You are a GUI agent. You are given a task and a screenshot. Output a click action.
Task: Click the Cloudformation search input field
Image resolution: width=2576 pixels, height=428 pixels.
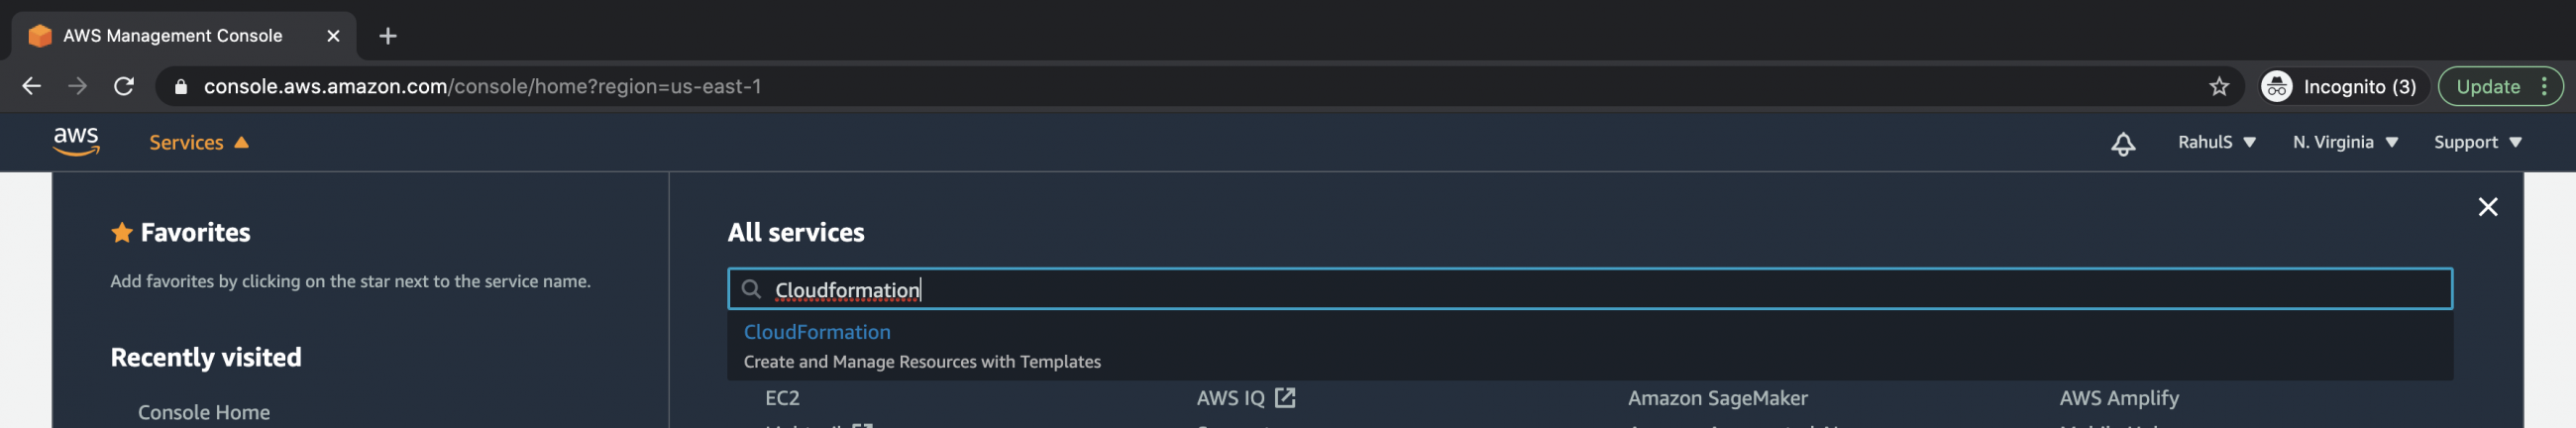tap(1589, 289)
